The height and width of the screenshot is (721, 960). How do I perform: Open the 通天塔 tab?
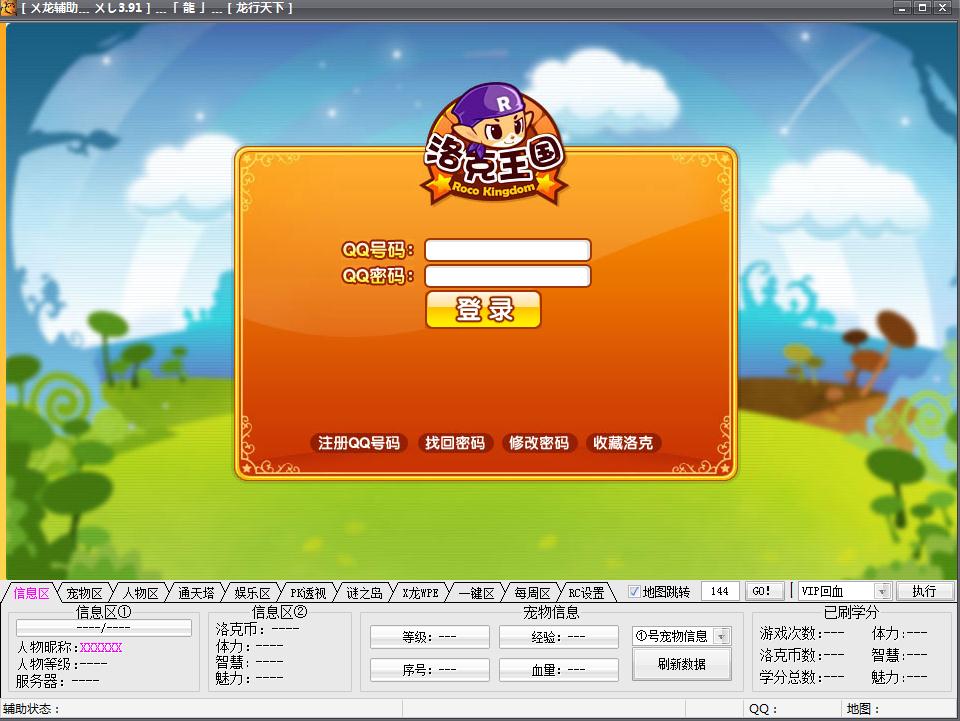(x=196, y=593)
